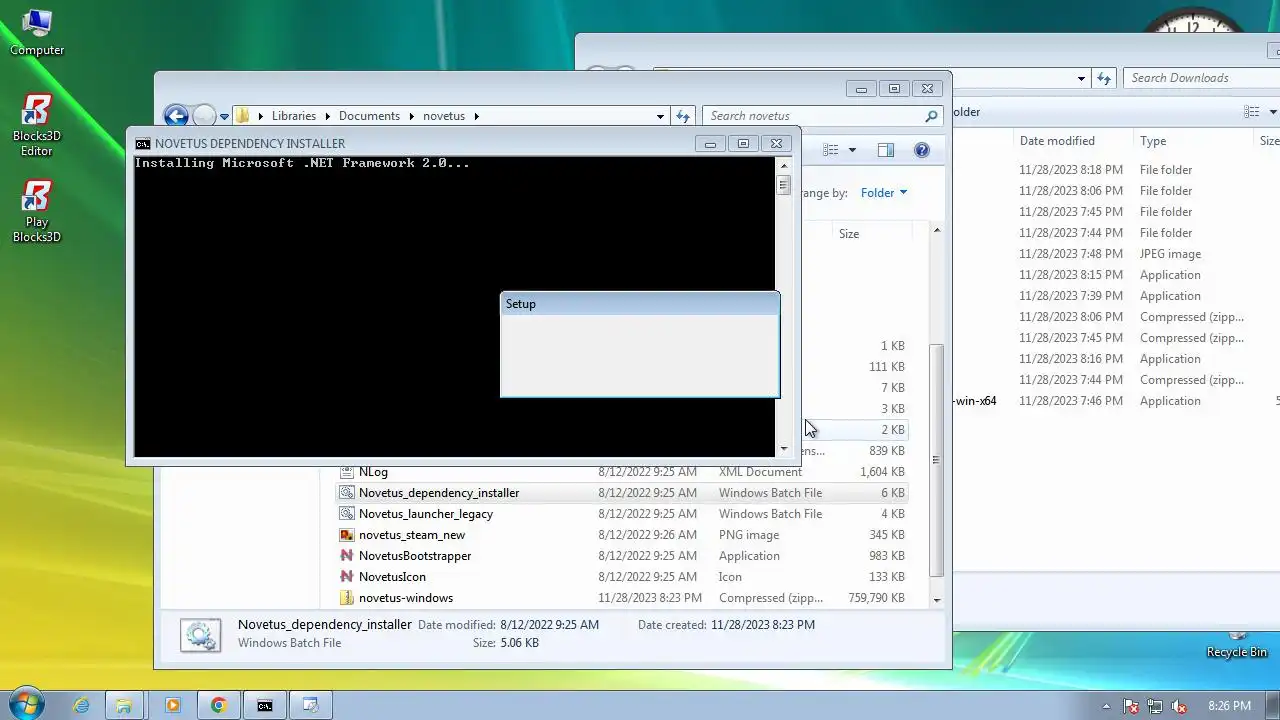Image resolution: width=1280 pixels, height=720 pixels.
Task: Click the command prompt taskbar button
Action: point(265,705)
